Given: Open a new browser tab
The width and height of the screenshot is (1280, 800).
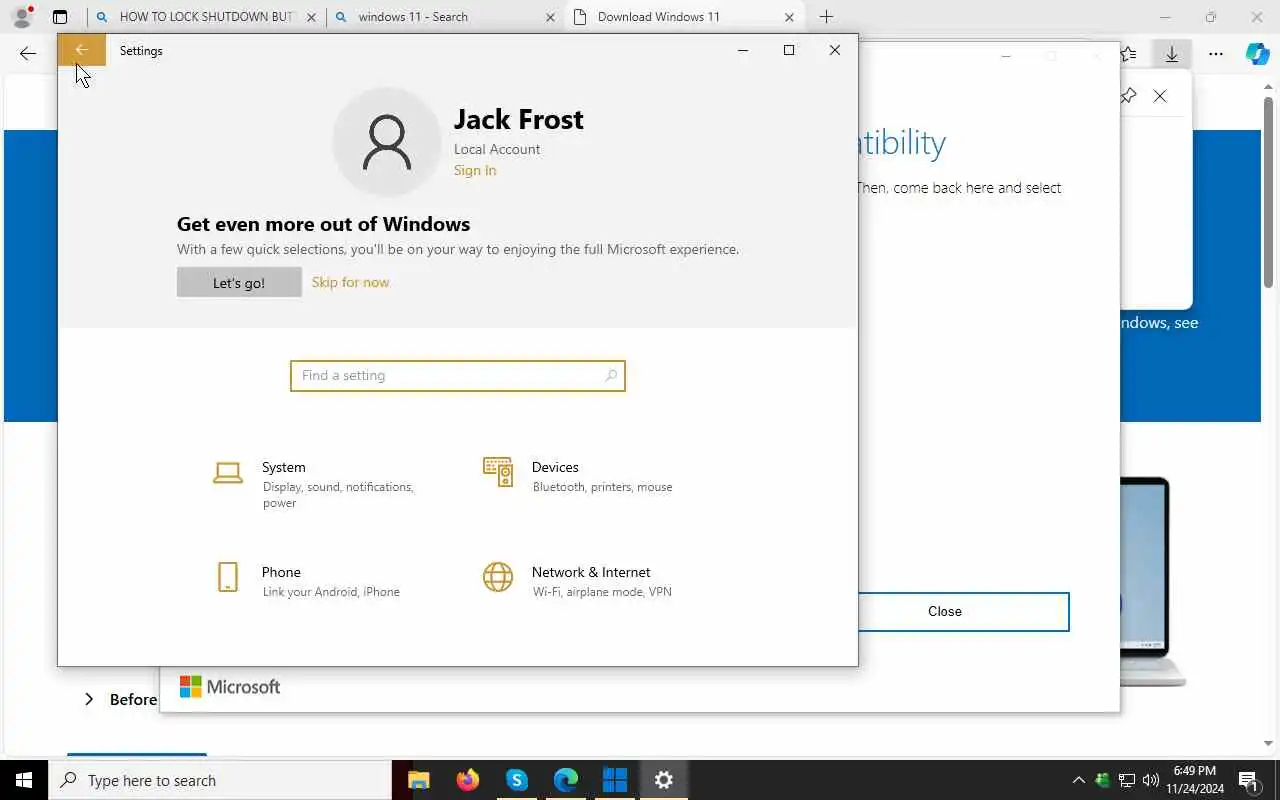Looking at the screenshot, I should pyautogui.click(x=826, y=17).
